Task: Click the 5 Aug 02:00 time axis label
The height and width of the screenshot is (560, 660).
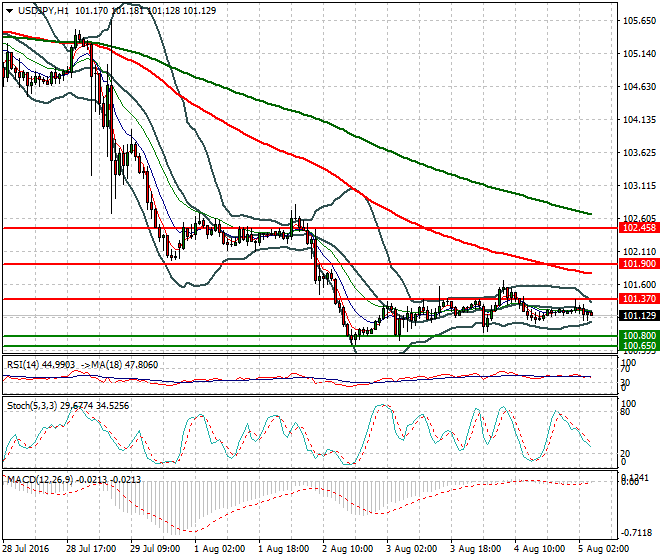Action: [603, 549]
